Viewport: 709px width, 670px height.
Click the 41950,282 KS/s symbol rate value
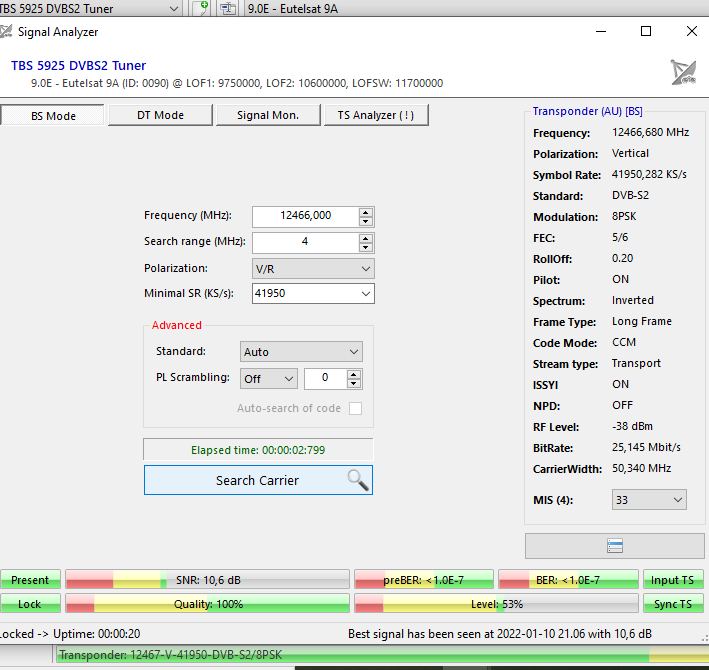click(x=649, y=175)
